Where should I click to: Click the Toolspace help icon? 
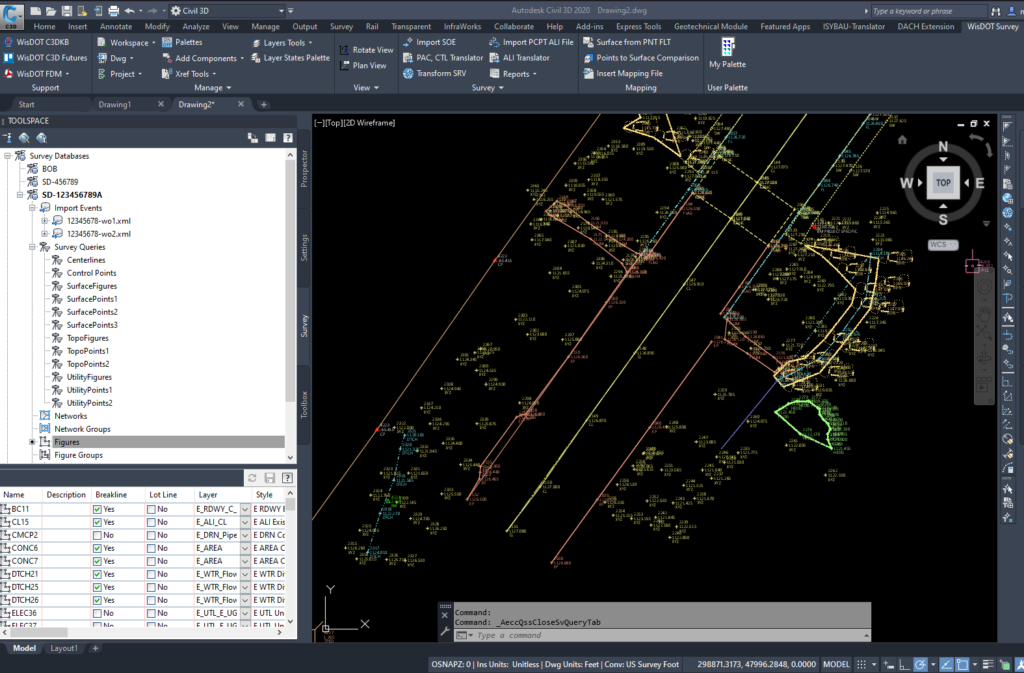(x=288, y=138)
